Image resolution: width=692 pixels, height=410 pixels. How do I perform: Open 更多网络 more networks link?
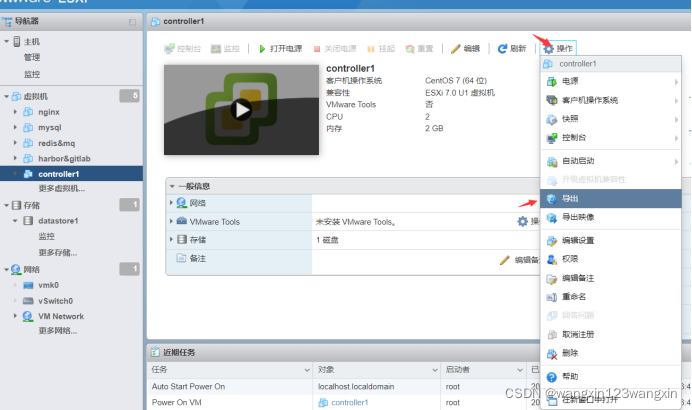pyautogui.click(x=58, y=331)
